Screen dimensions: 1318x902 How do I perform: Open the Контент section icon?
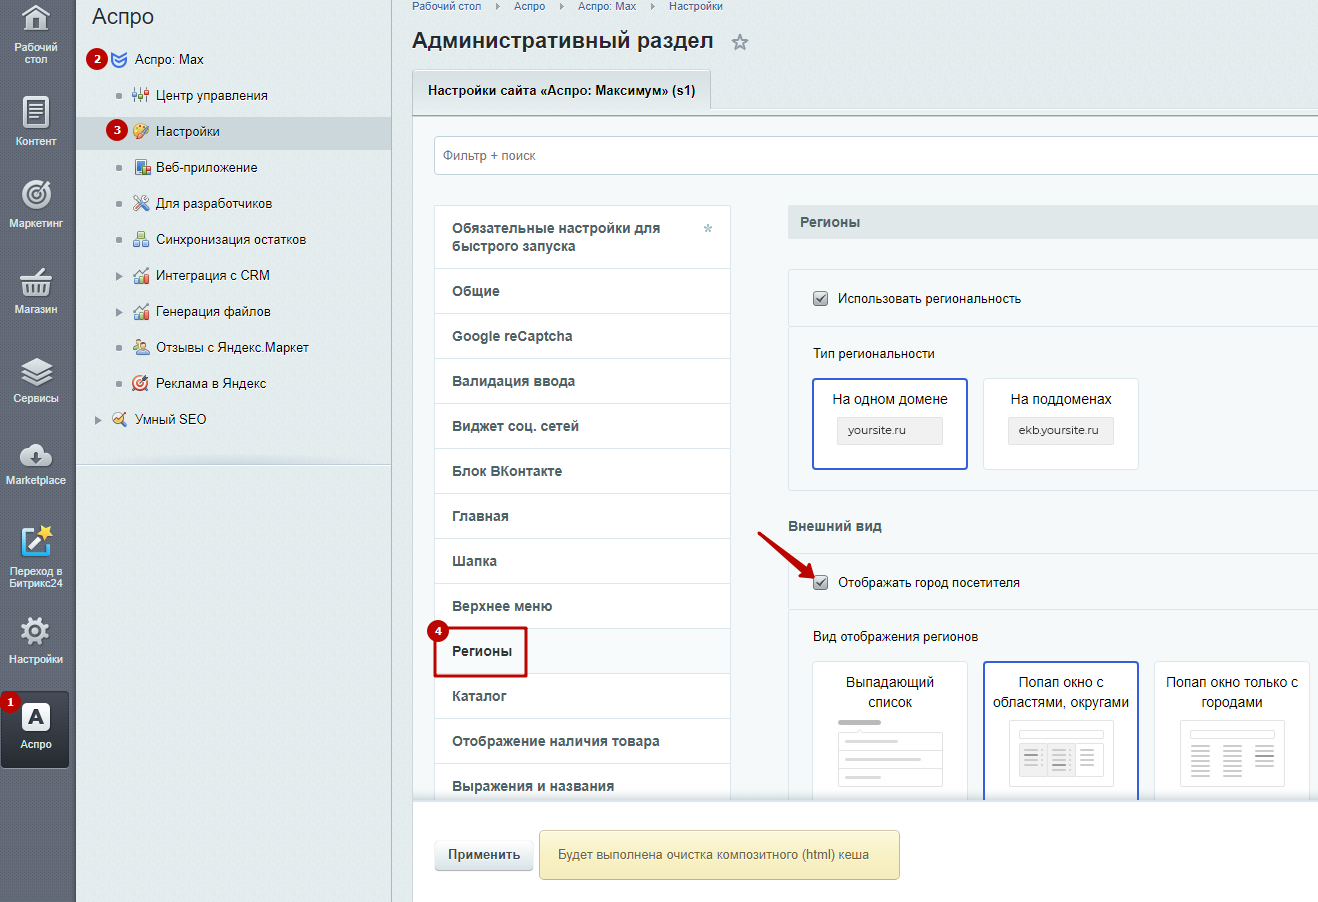pos(36,112)
